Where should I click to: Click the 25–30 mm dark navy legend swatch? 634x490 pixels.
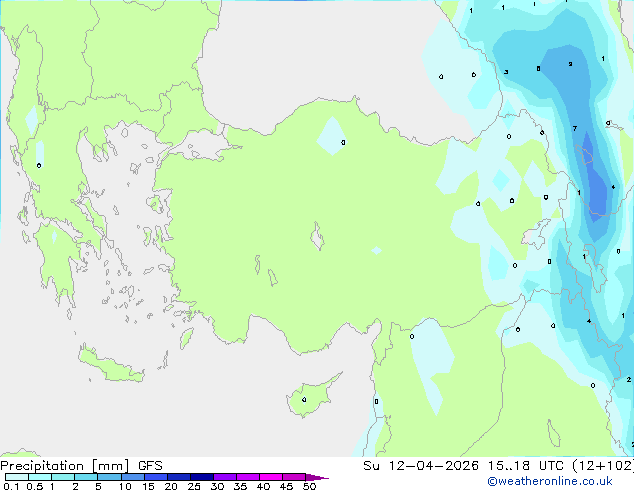tap(202, 477)
